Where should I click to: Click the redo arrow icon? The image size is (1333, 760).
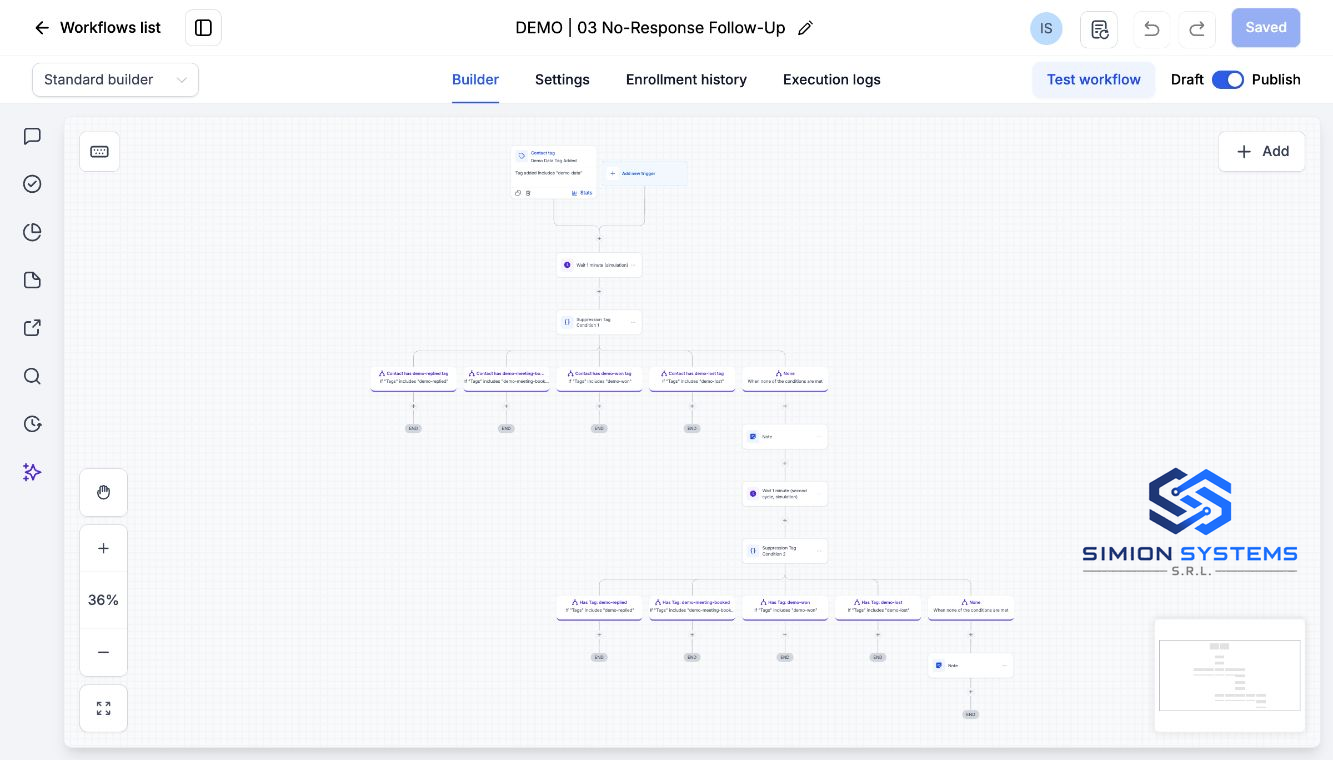click(x=1196, y=28)
